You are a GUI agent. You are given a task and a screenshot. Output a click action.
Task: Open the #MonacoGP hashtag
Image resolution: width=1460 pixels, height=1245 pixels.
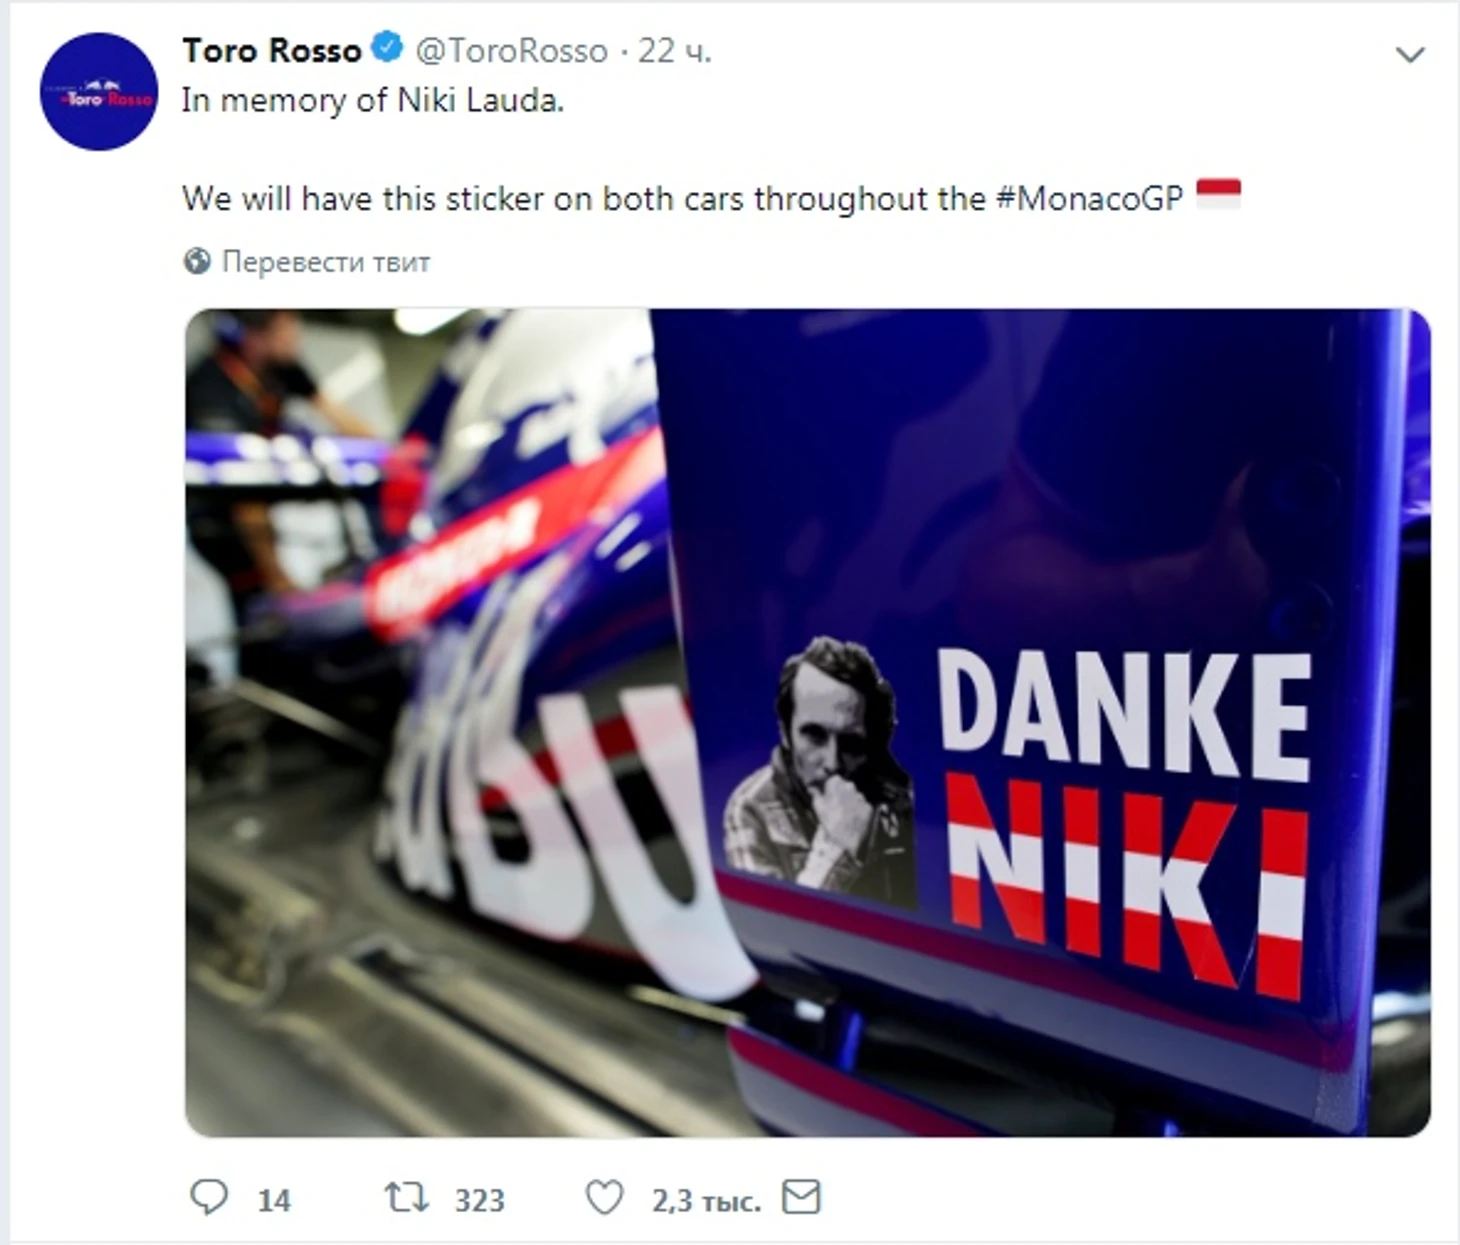[1089, 198]
